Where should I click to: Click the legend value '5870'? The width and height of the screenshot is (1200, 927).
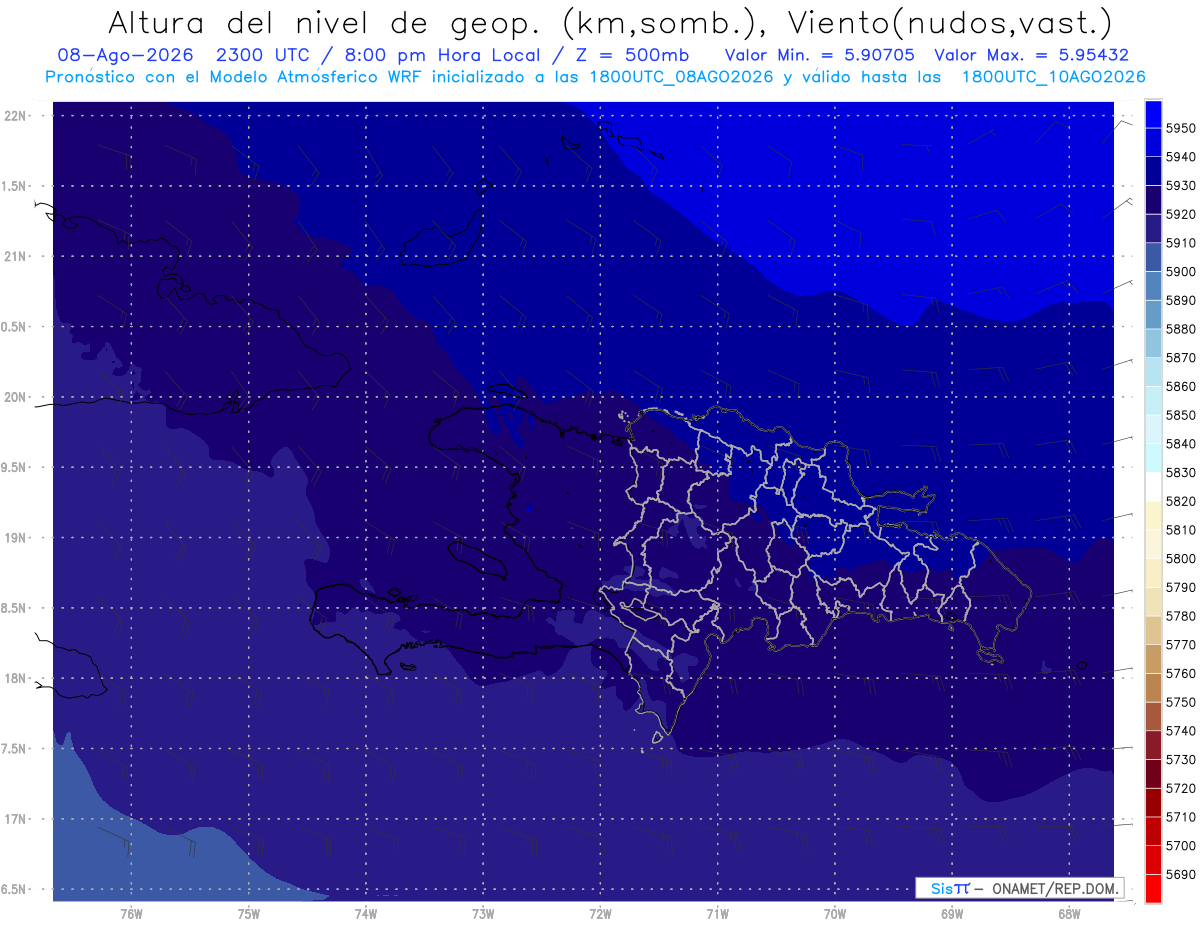click(1182, 357)
